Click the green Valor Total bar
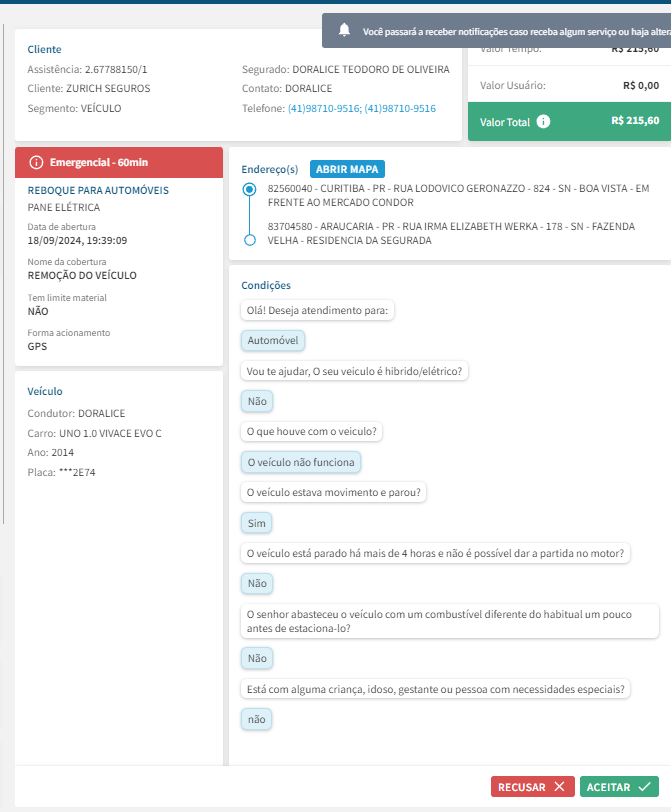Viewport: 671px width, 812px height. click(x=566, y=121)
